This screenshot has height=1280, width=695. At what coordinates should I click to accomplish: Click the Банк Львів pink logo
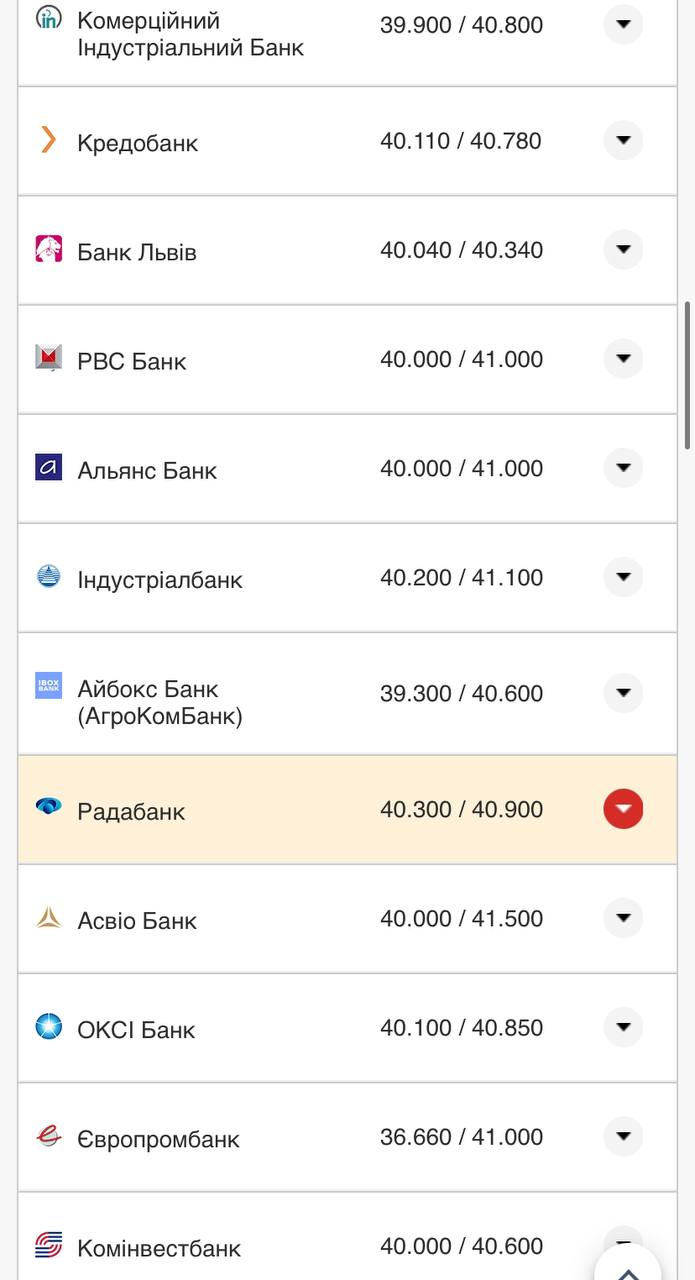[48, 249]
